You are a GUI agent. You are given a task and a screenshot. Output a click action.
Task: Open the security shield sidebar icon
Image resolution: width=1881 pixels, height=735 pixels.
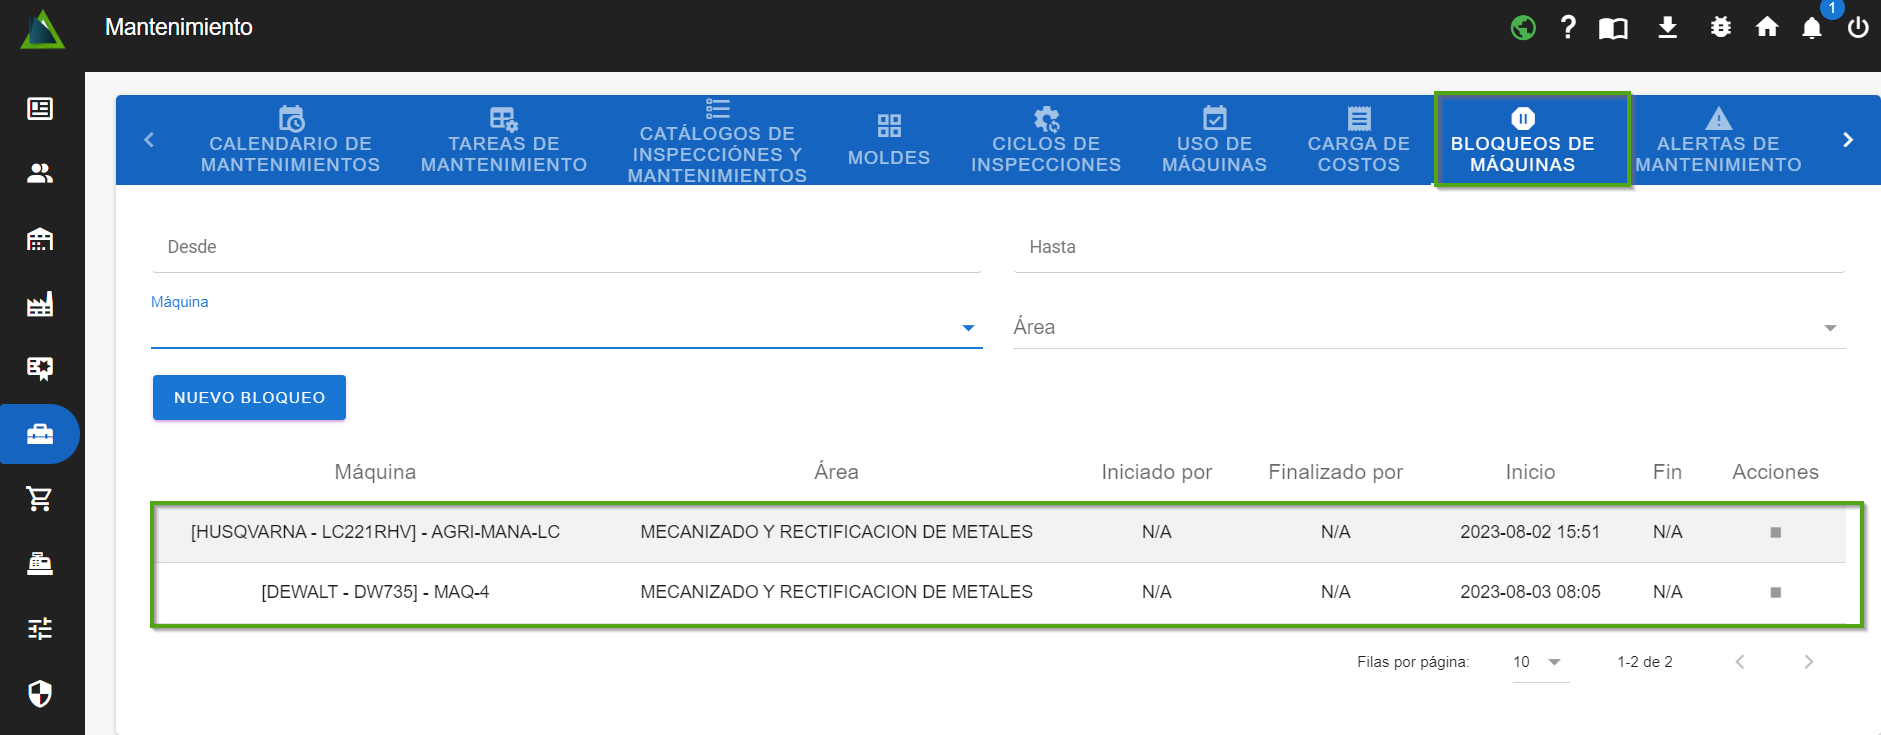(40, 693)
